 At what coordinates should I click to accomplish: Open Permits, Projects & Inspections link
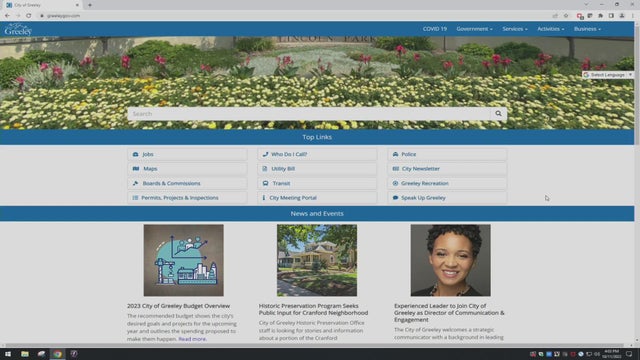(x=187, y=198)
